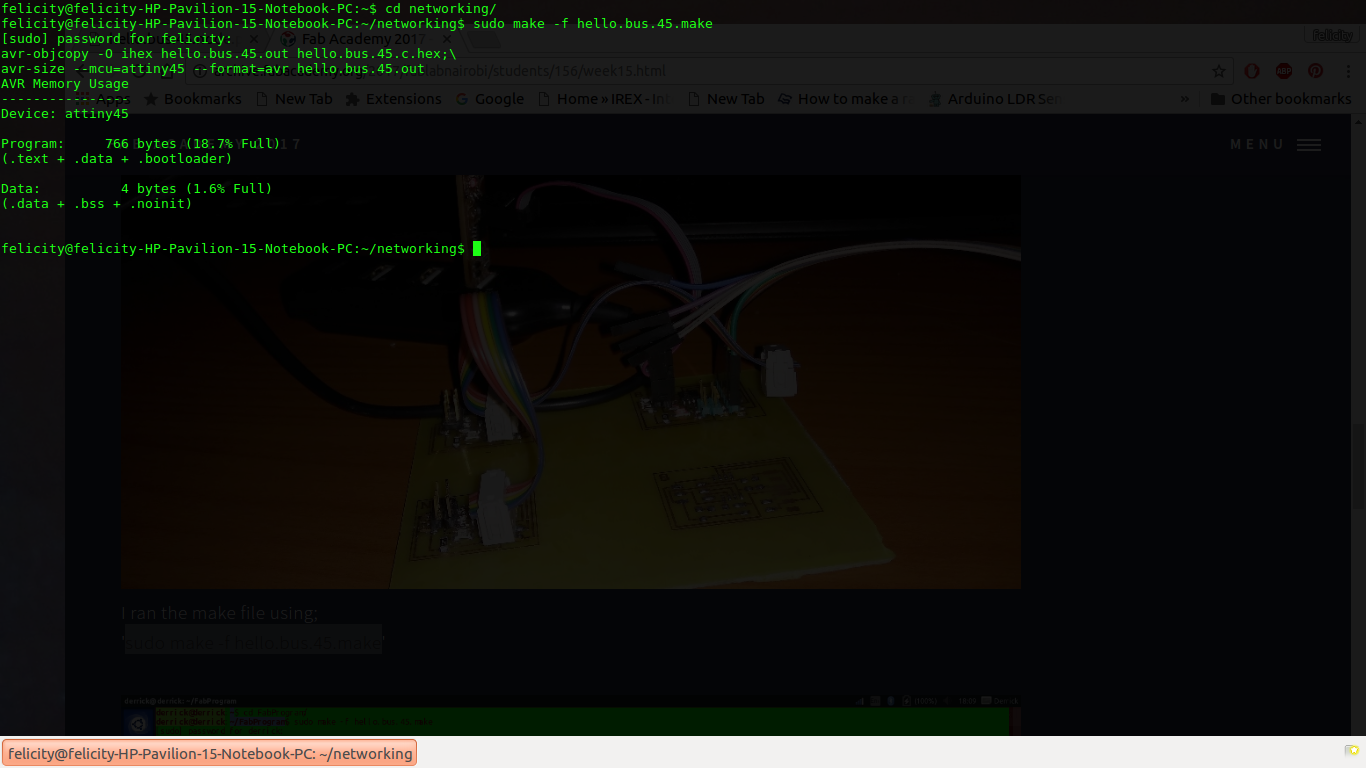Open the New Tab bookmark beside IREX
1366x768 pixels.
click(726, 99)
